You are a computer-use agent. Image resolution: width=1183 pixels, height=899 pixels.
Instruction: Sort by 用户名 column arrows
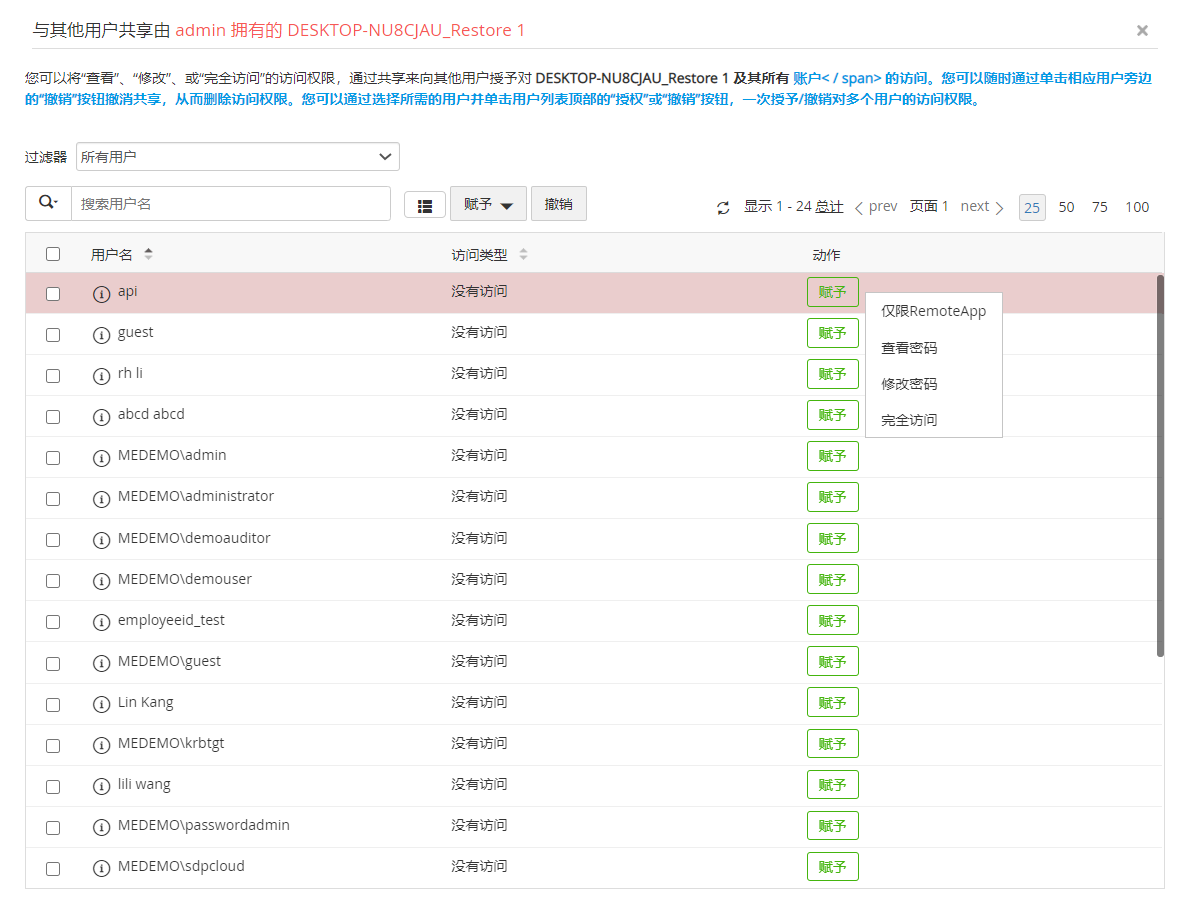[x=149, y=254]
